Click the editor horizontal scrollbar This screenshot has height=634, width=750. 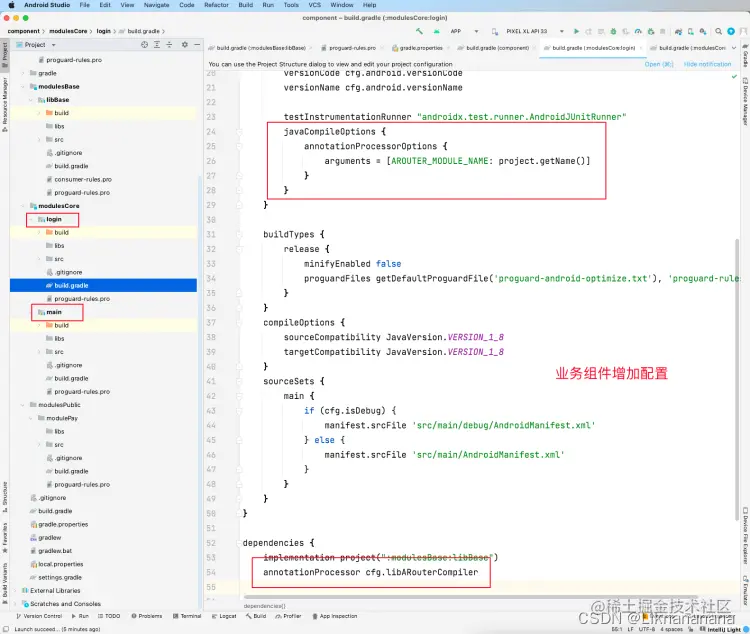point(471,597)
